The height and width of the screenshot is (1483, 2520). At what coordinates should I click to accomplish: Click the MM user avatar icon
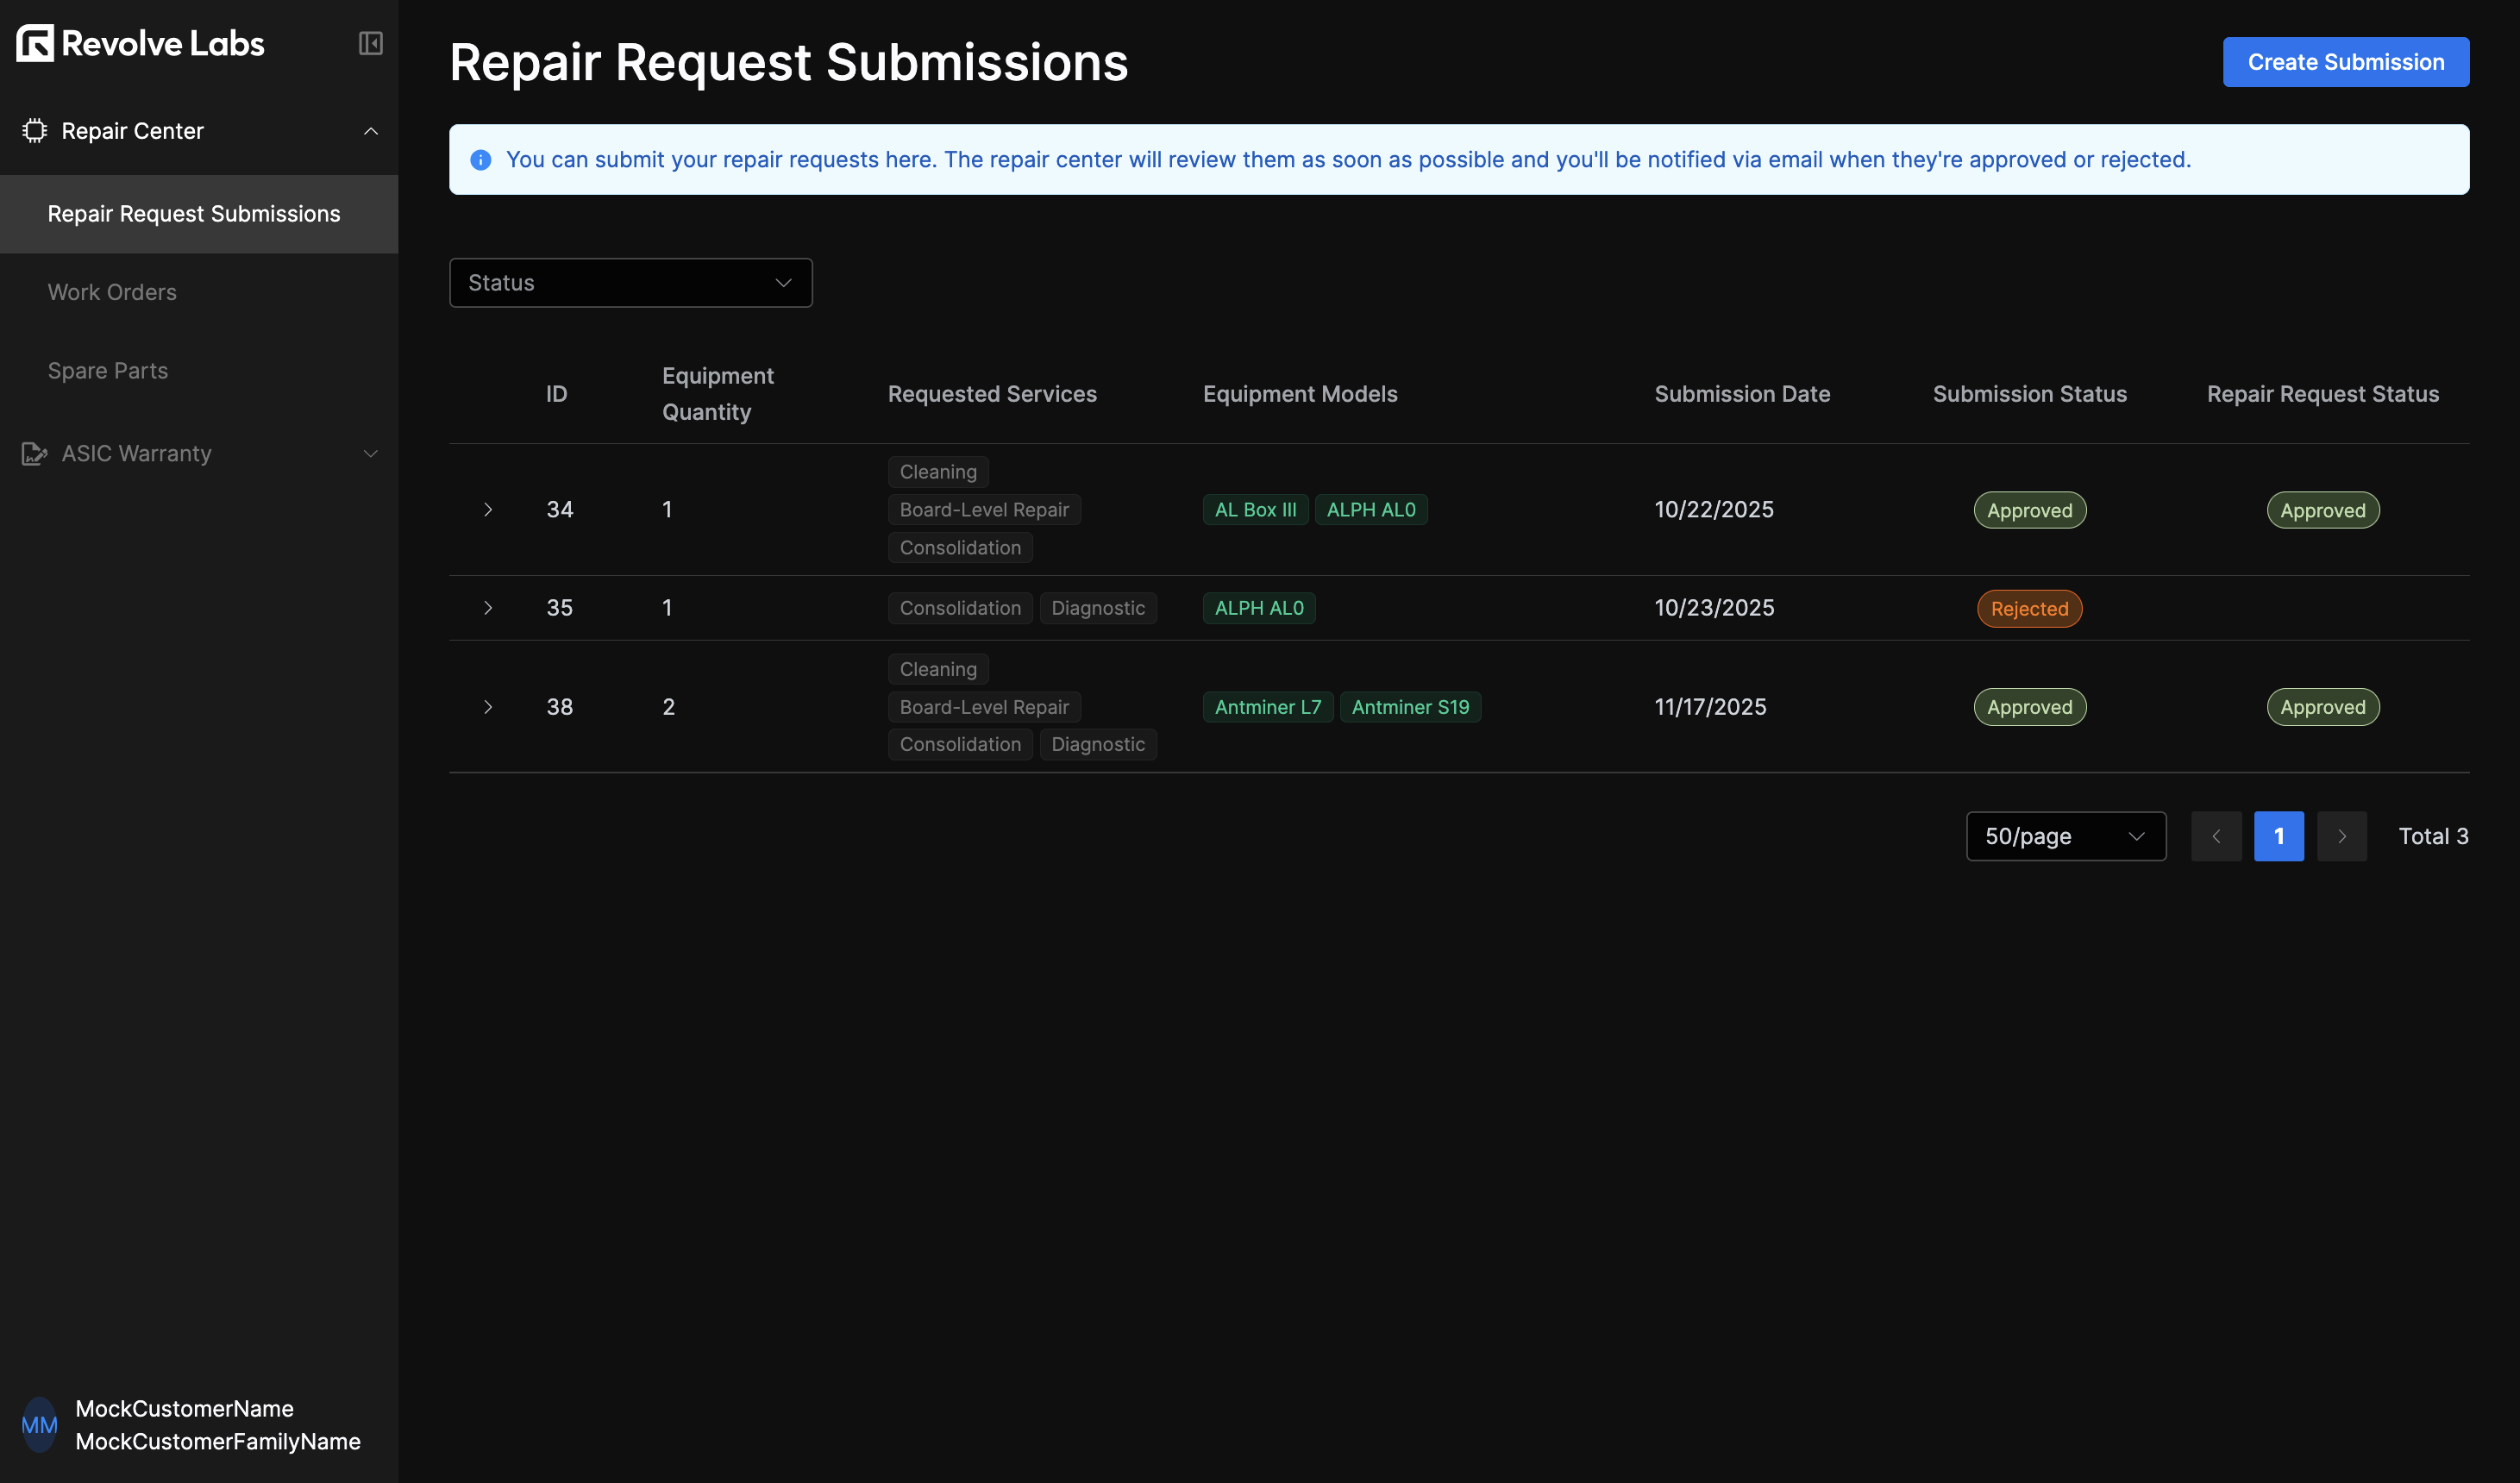(x=39, y=1424)
